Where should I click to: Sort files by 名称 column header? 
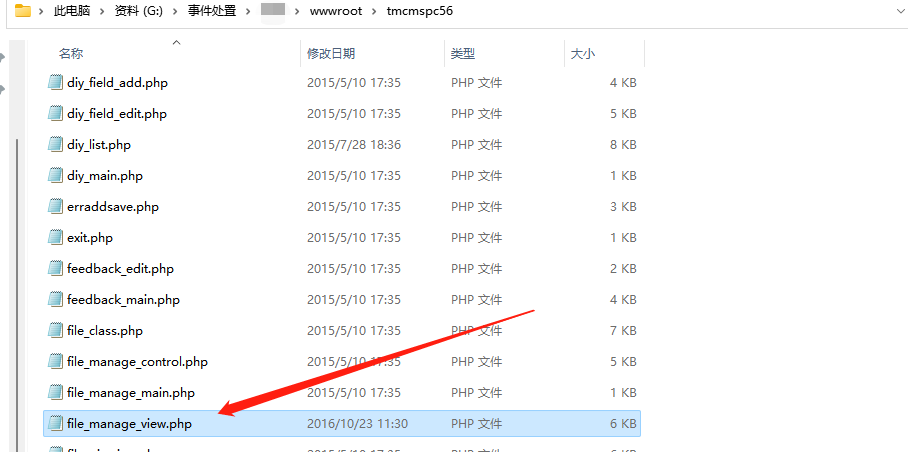tap(71, 53)
